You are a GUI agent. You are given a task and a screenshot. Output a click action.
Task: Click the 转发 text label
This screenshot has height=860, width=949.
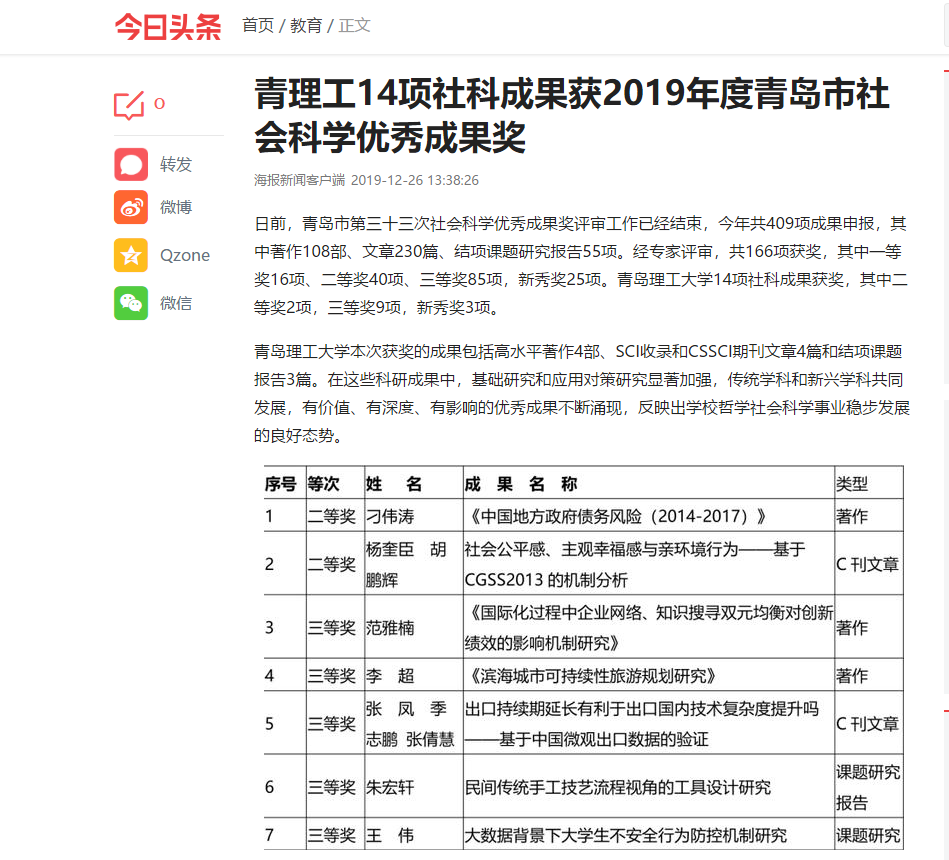point(176,164)
